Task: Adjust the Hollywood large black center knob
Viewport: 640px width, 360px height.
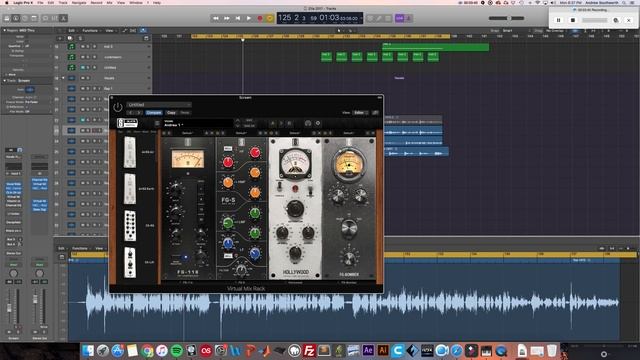Action: click(295, 209)
